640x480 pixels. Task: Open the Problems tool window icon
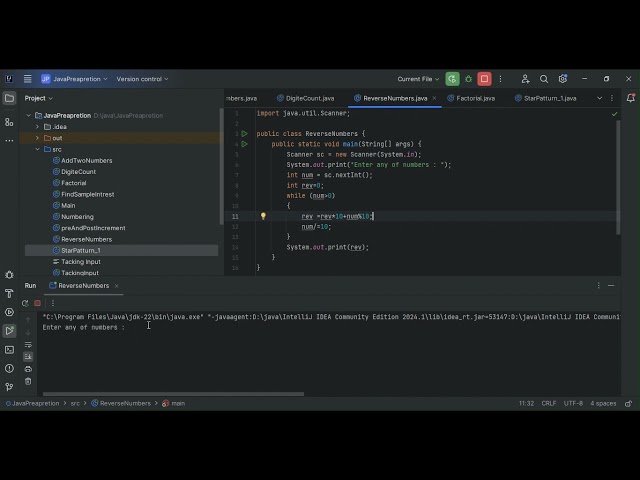[x=9, y=369]
